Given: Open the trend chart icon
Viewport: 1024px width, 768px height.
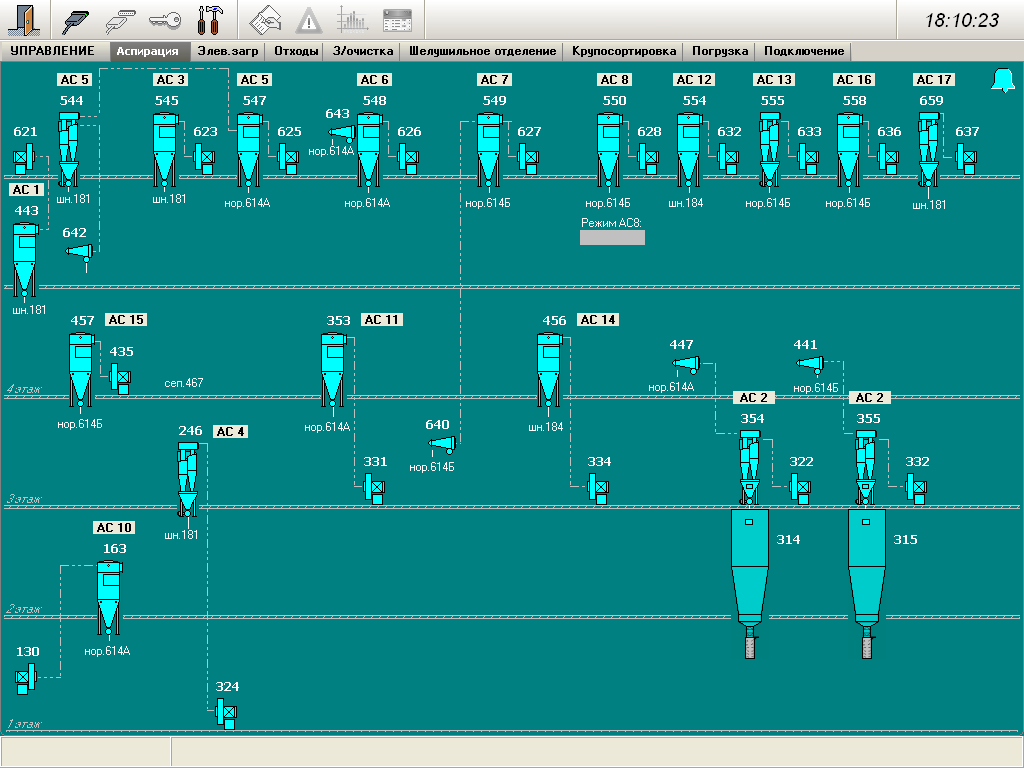Looking at the screenshot, I should click(x=352, y=19).
